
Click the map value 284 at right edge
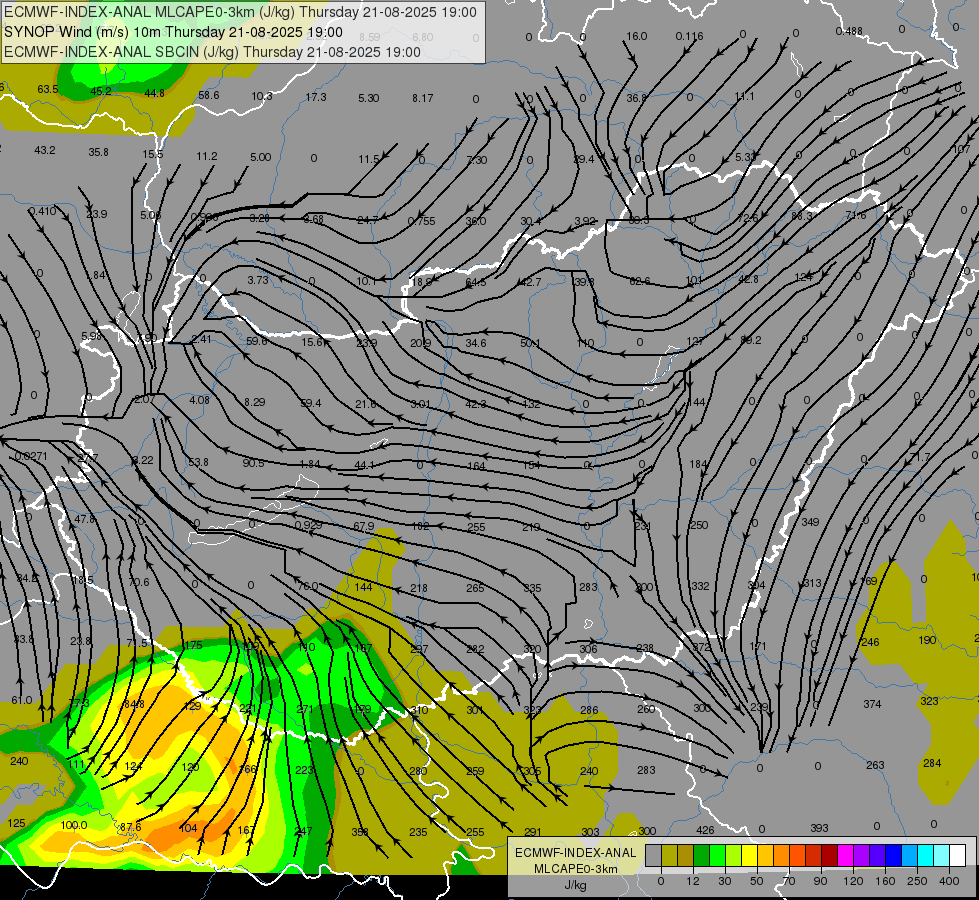(x=932, y=763)
